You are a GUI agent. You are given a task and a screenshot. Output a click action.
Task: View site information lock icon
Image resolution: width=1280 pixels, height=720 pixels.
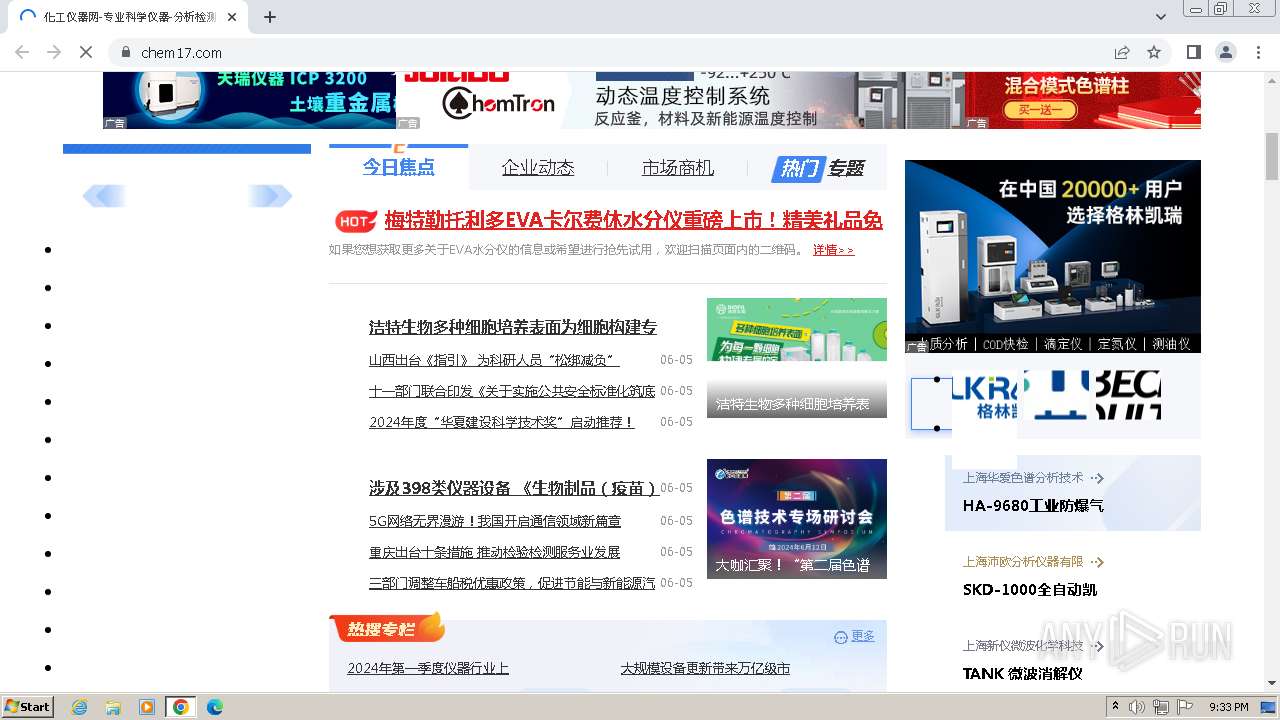coord(125,52)
